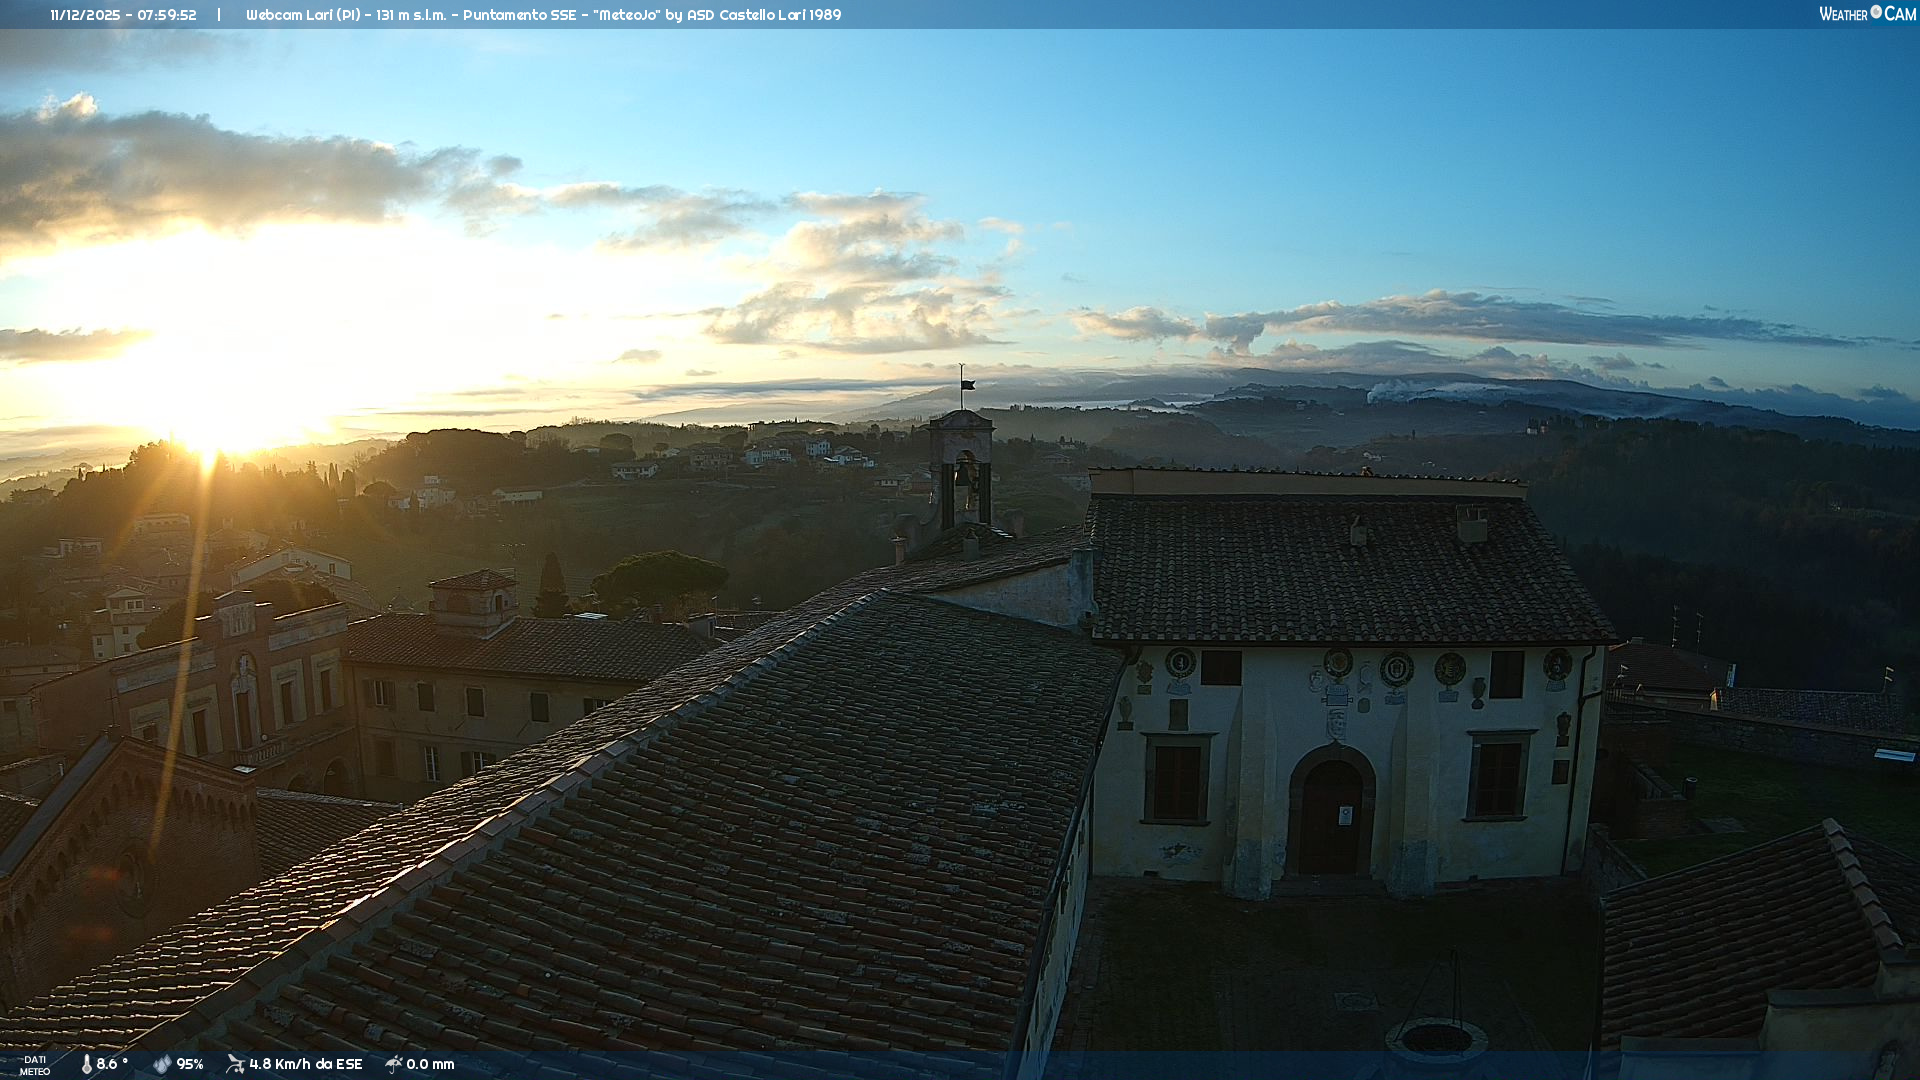Click the WeatherCam logo
Image resolution: width=1920 pixels, height=1080 pixels.
(1867, 14)
